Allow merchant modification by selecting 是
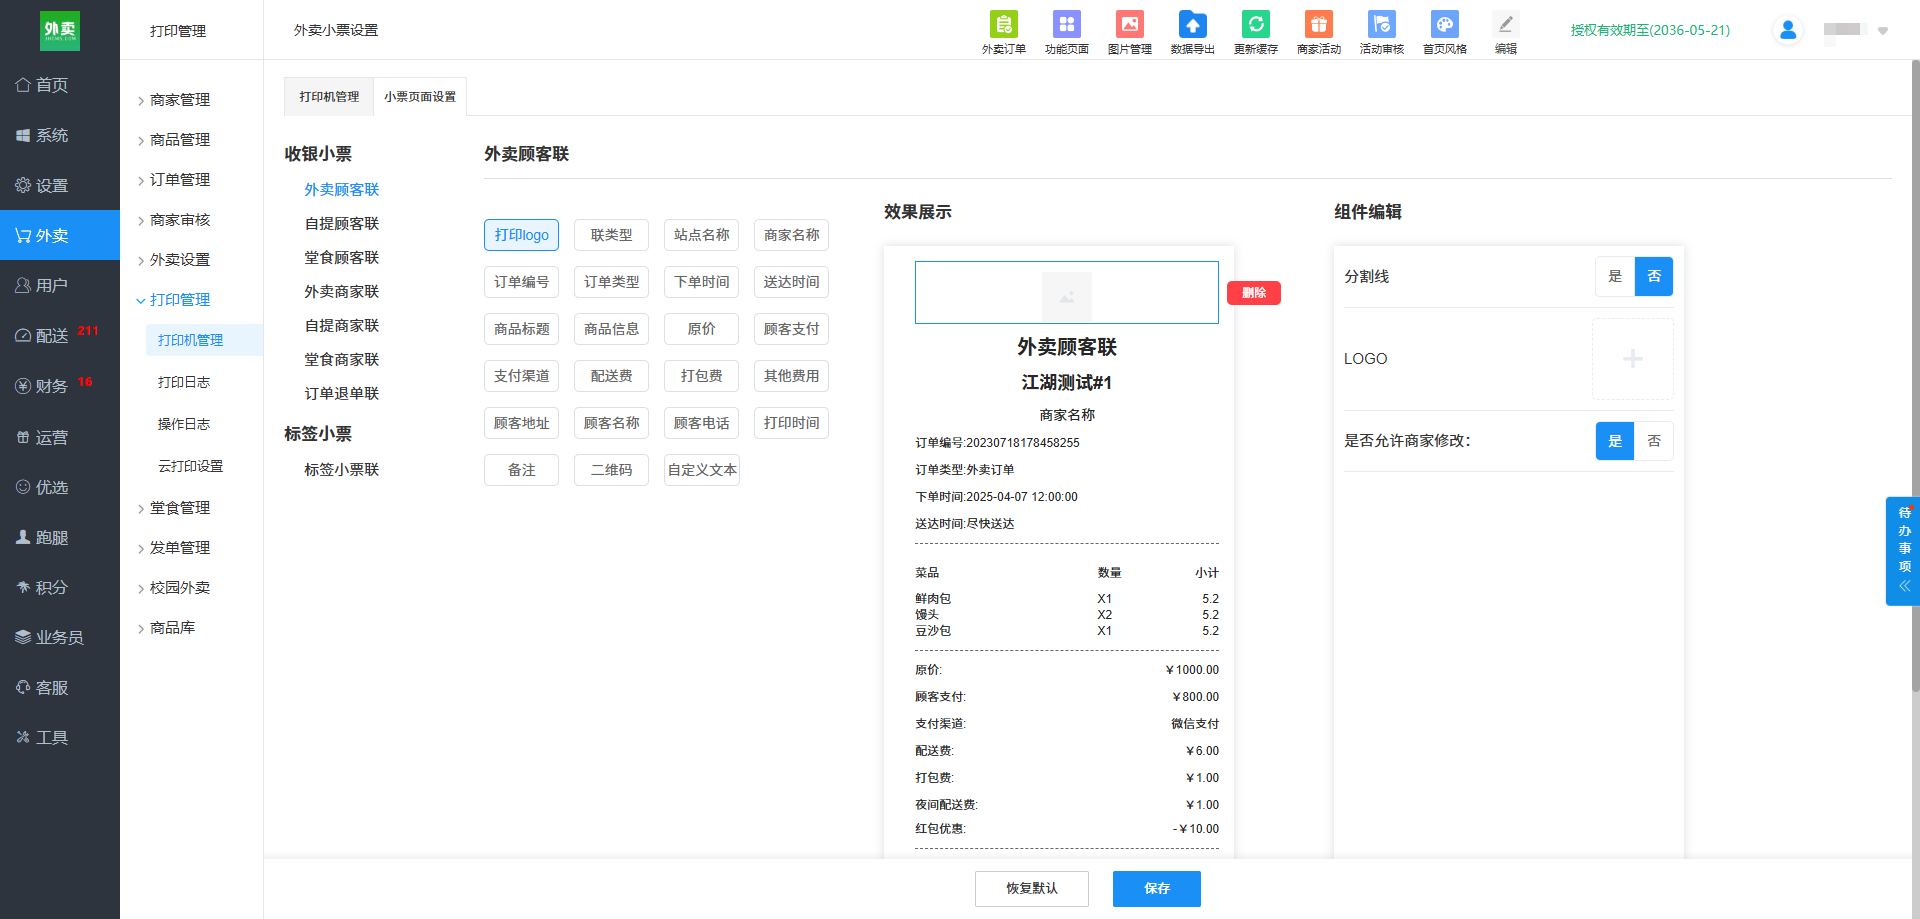The image size is (1920, 919). (1615, 441)
